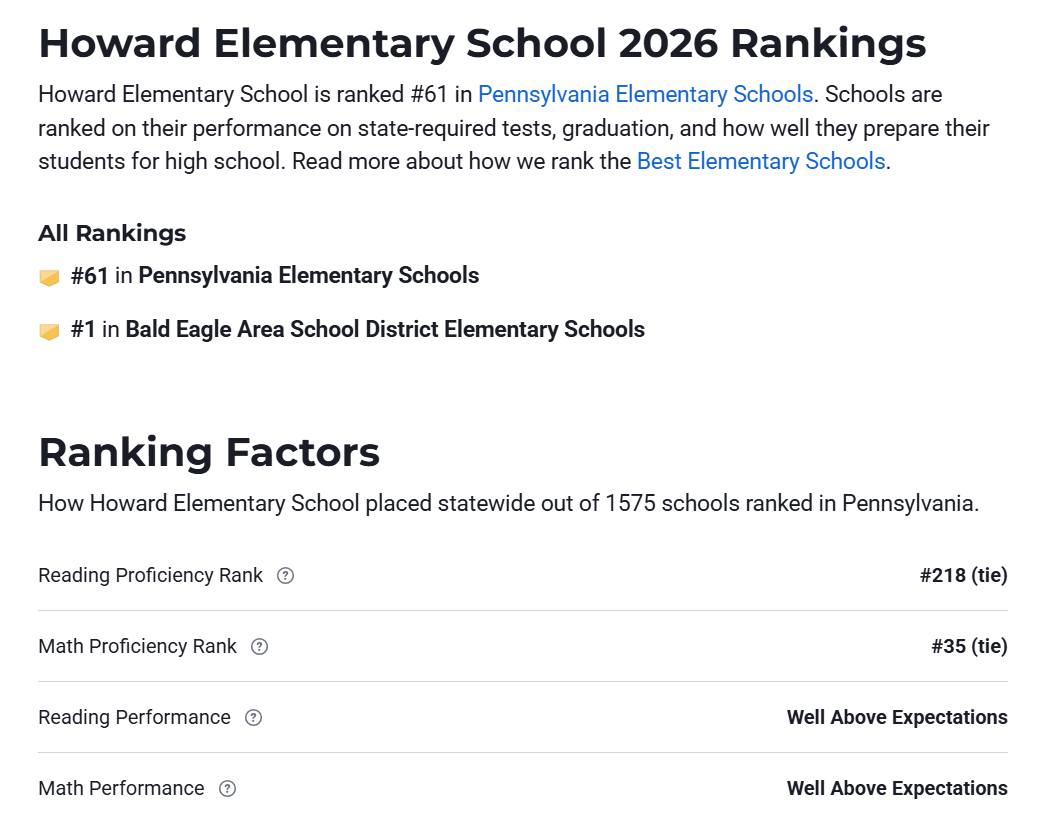The width and height of the screenshot is (1058, 820).
Task: Click the badge icon beside #1 ranking
Action: click(49, 331)
